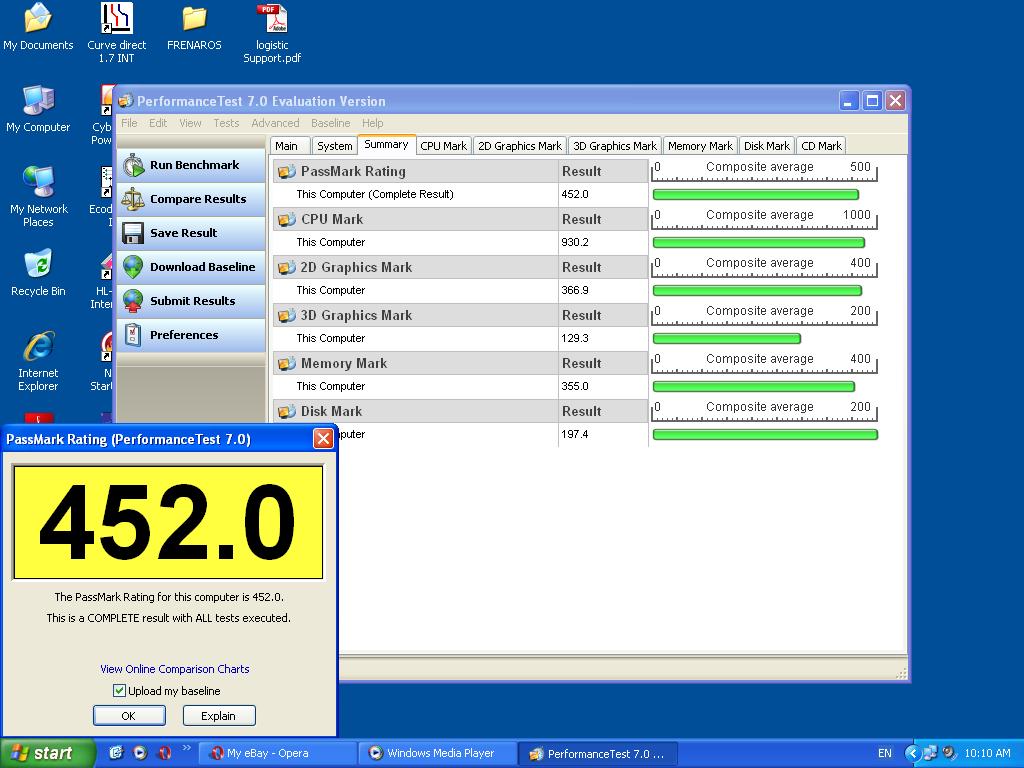Image resolution: width=1024 pixels, height=768 pixels.
Task: Open the File menu
Action: (x=129, y=123)
